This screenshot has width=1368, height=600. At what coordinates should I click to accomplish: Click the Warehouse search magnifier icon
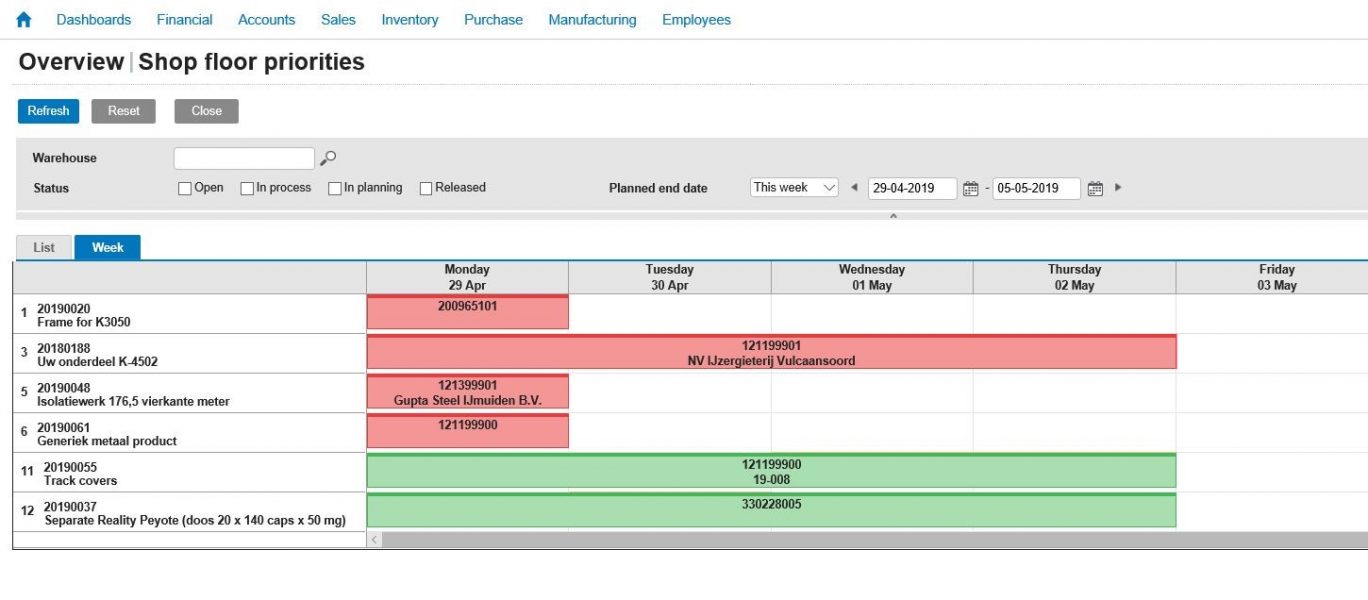pos(328,158)
